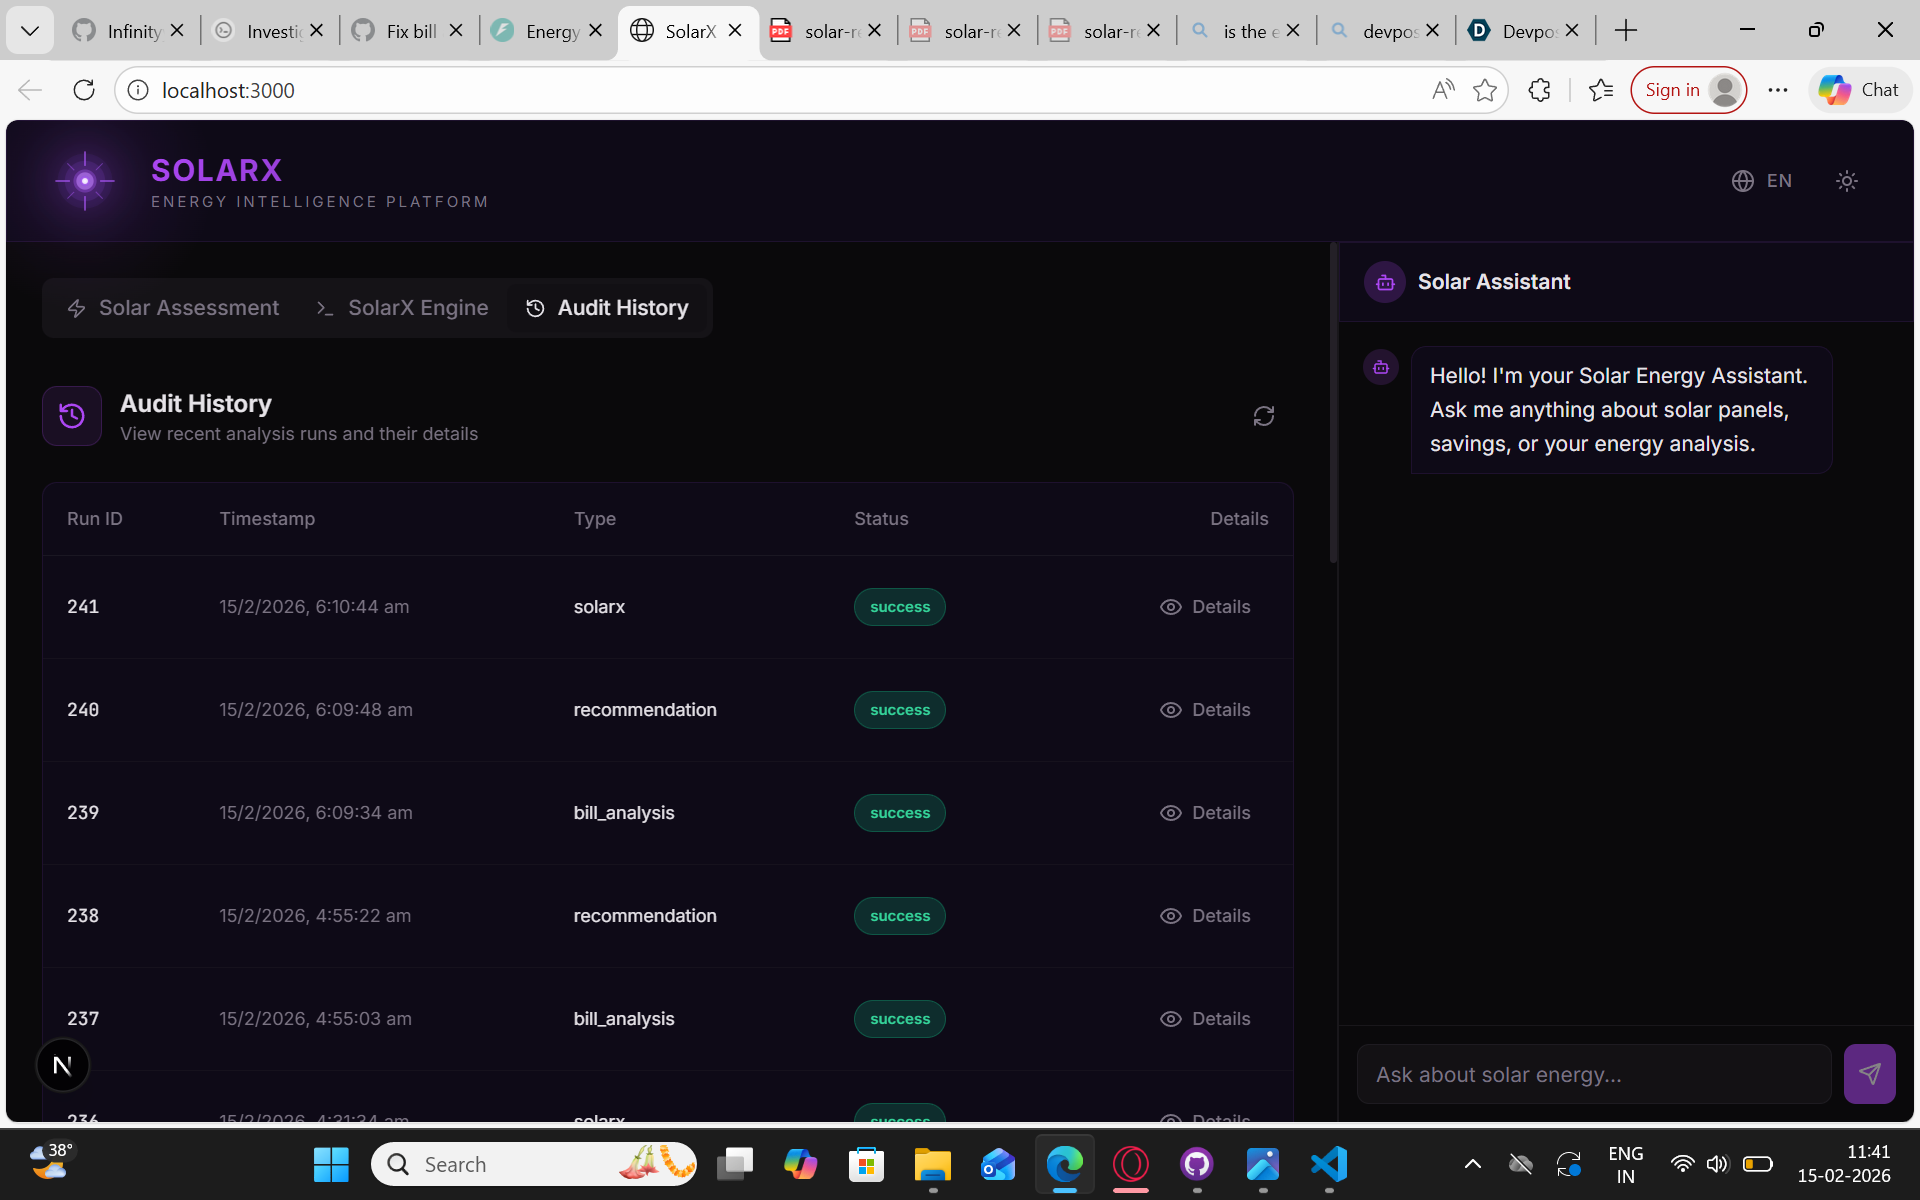Click the Solar Assistant robot icon

click(x=1385, y=282)
